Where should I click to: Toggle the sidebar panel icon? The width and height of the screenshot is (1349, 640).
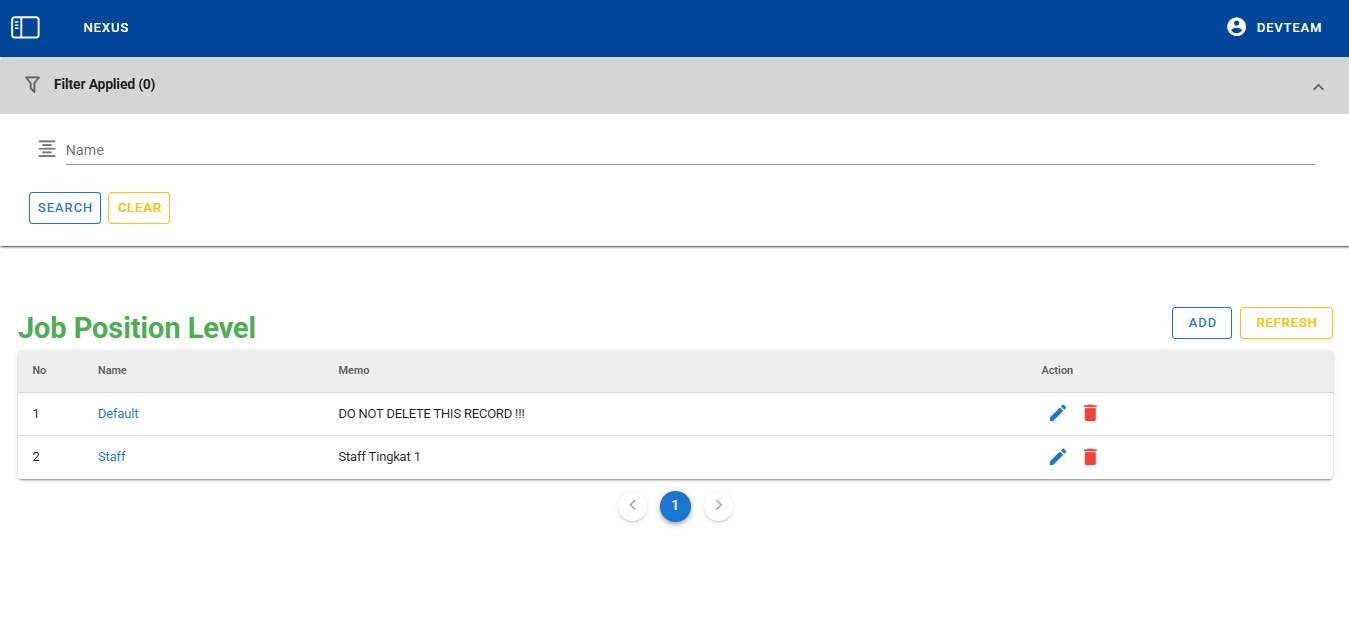click(25, 28)
